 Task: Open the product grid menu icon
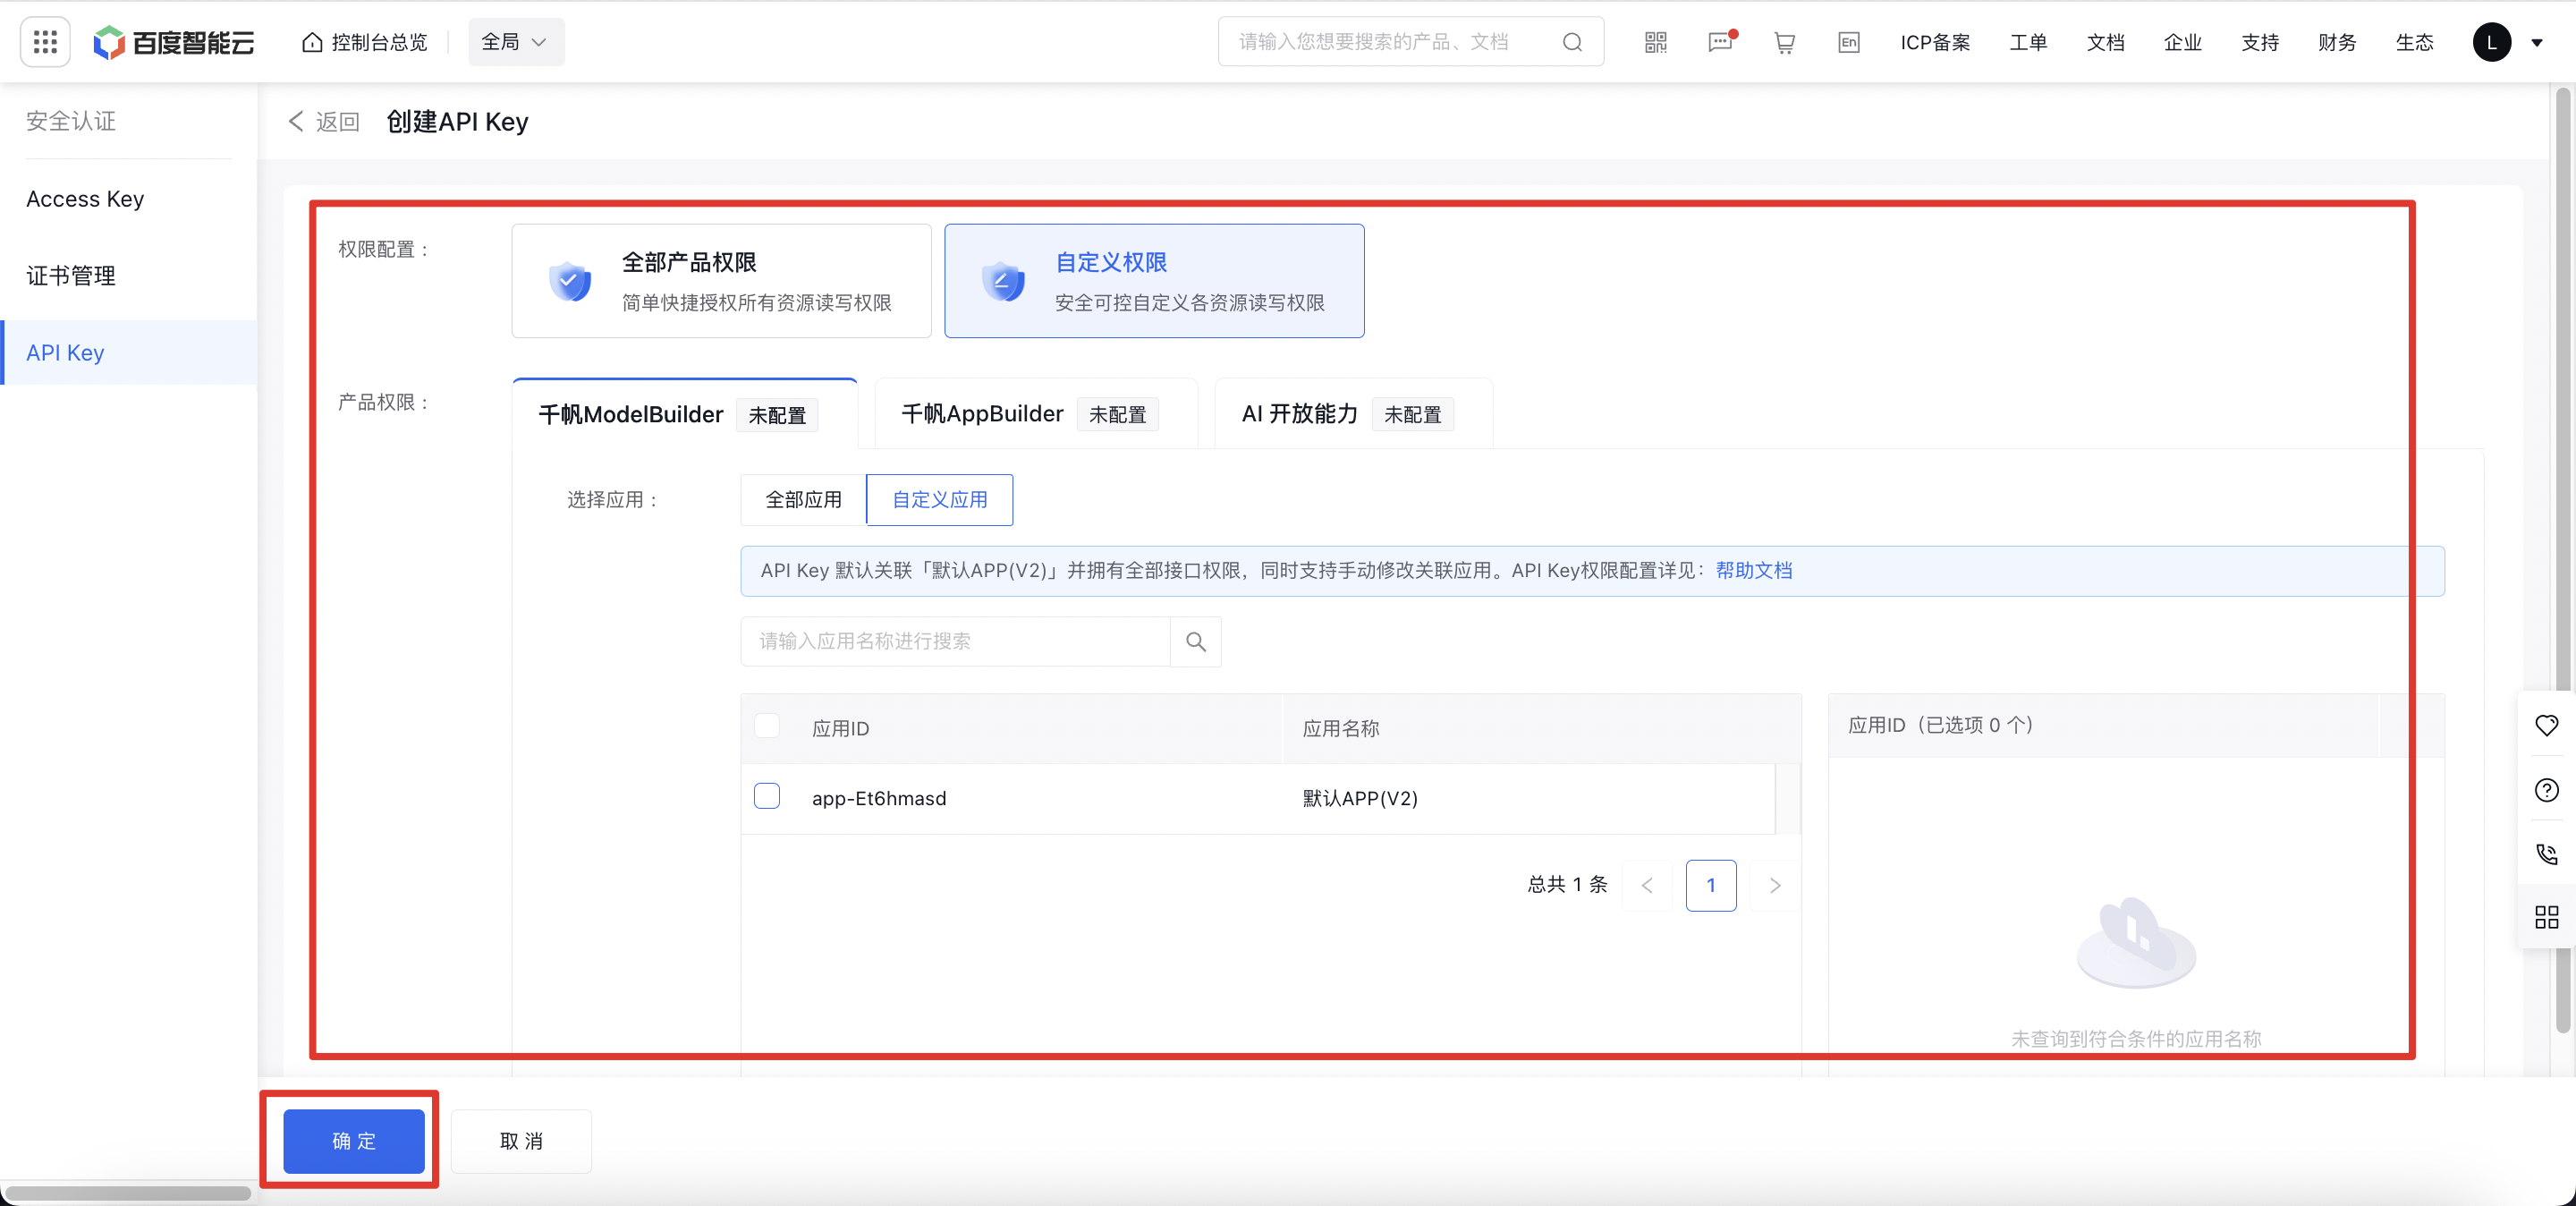[x=45, y=42]
